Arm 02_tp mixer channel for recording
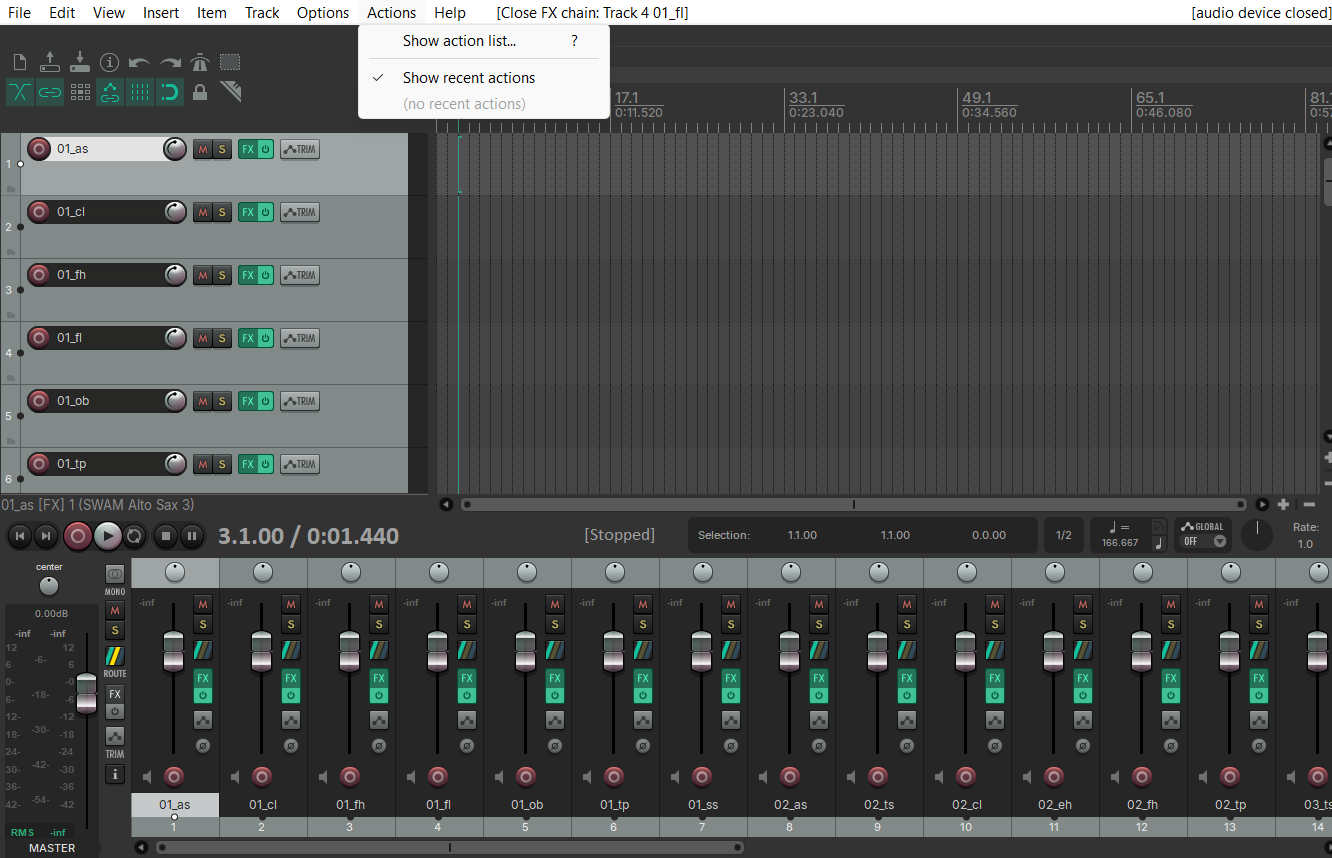1332x858 pixels. coord(1230,777)
